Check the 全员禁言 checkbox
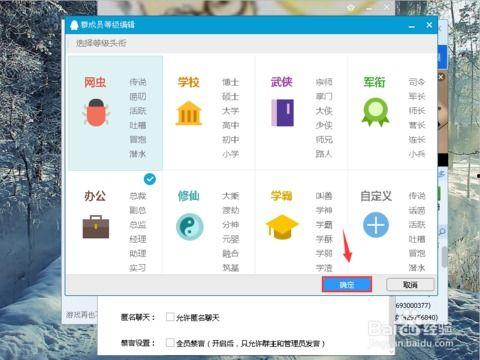 170,342
